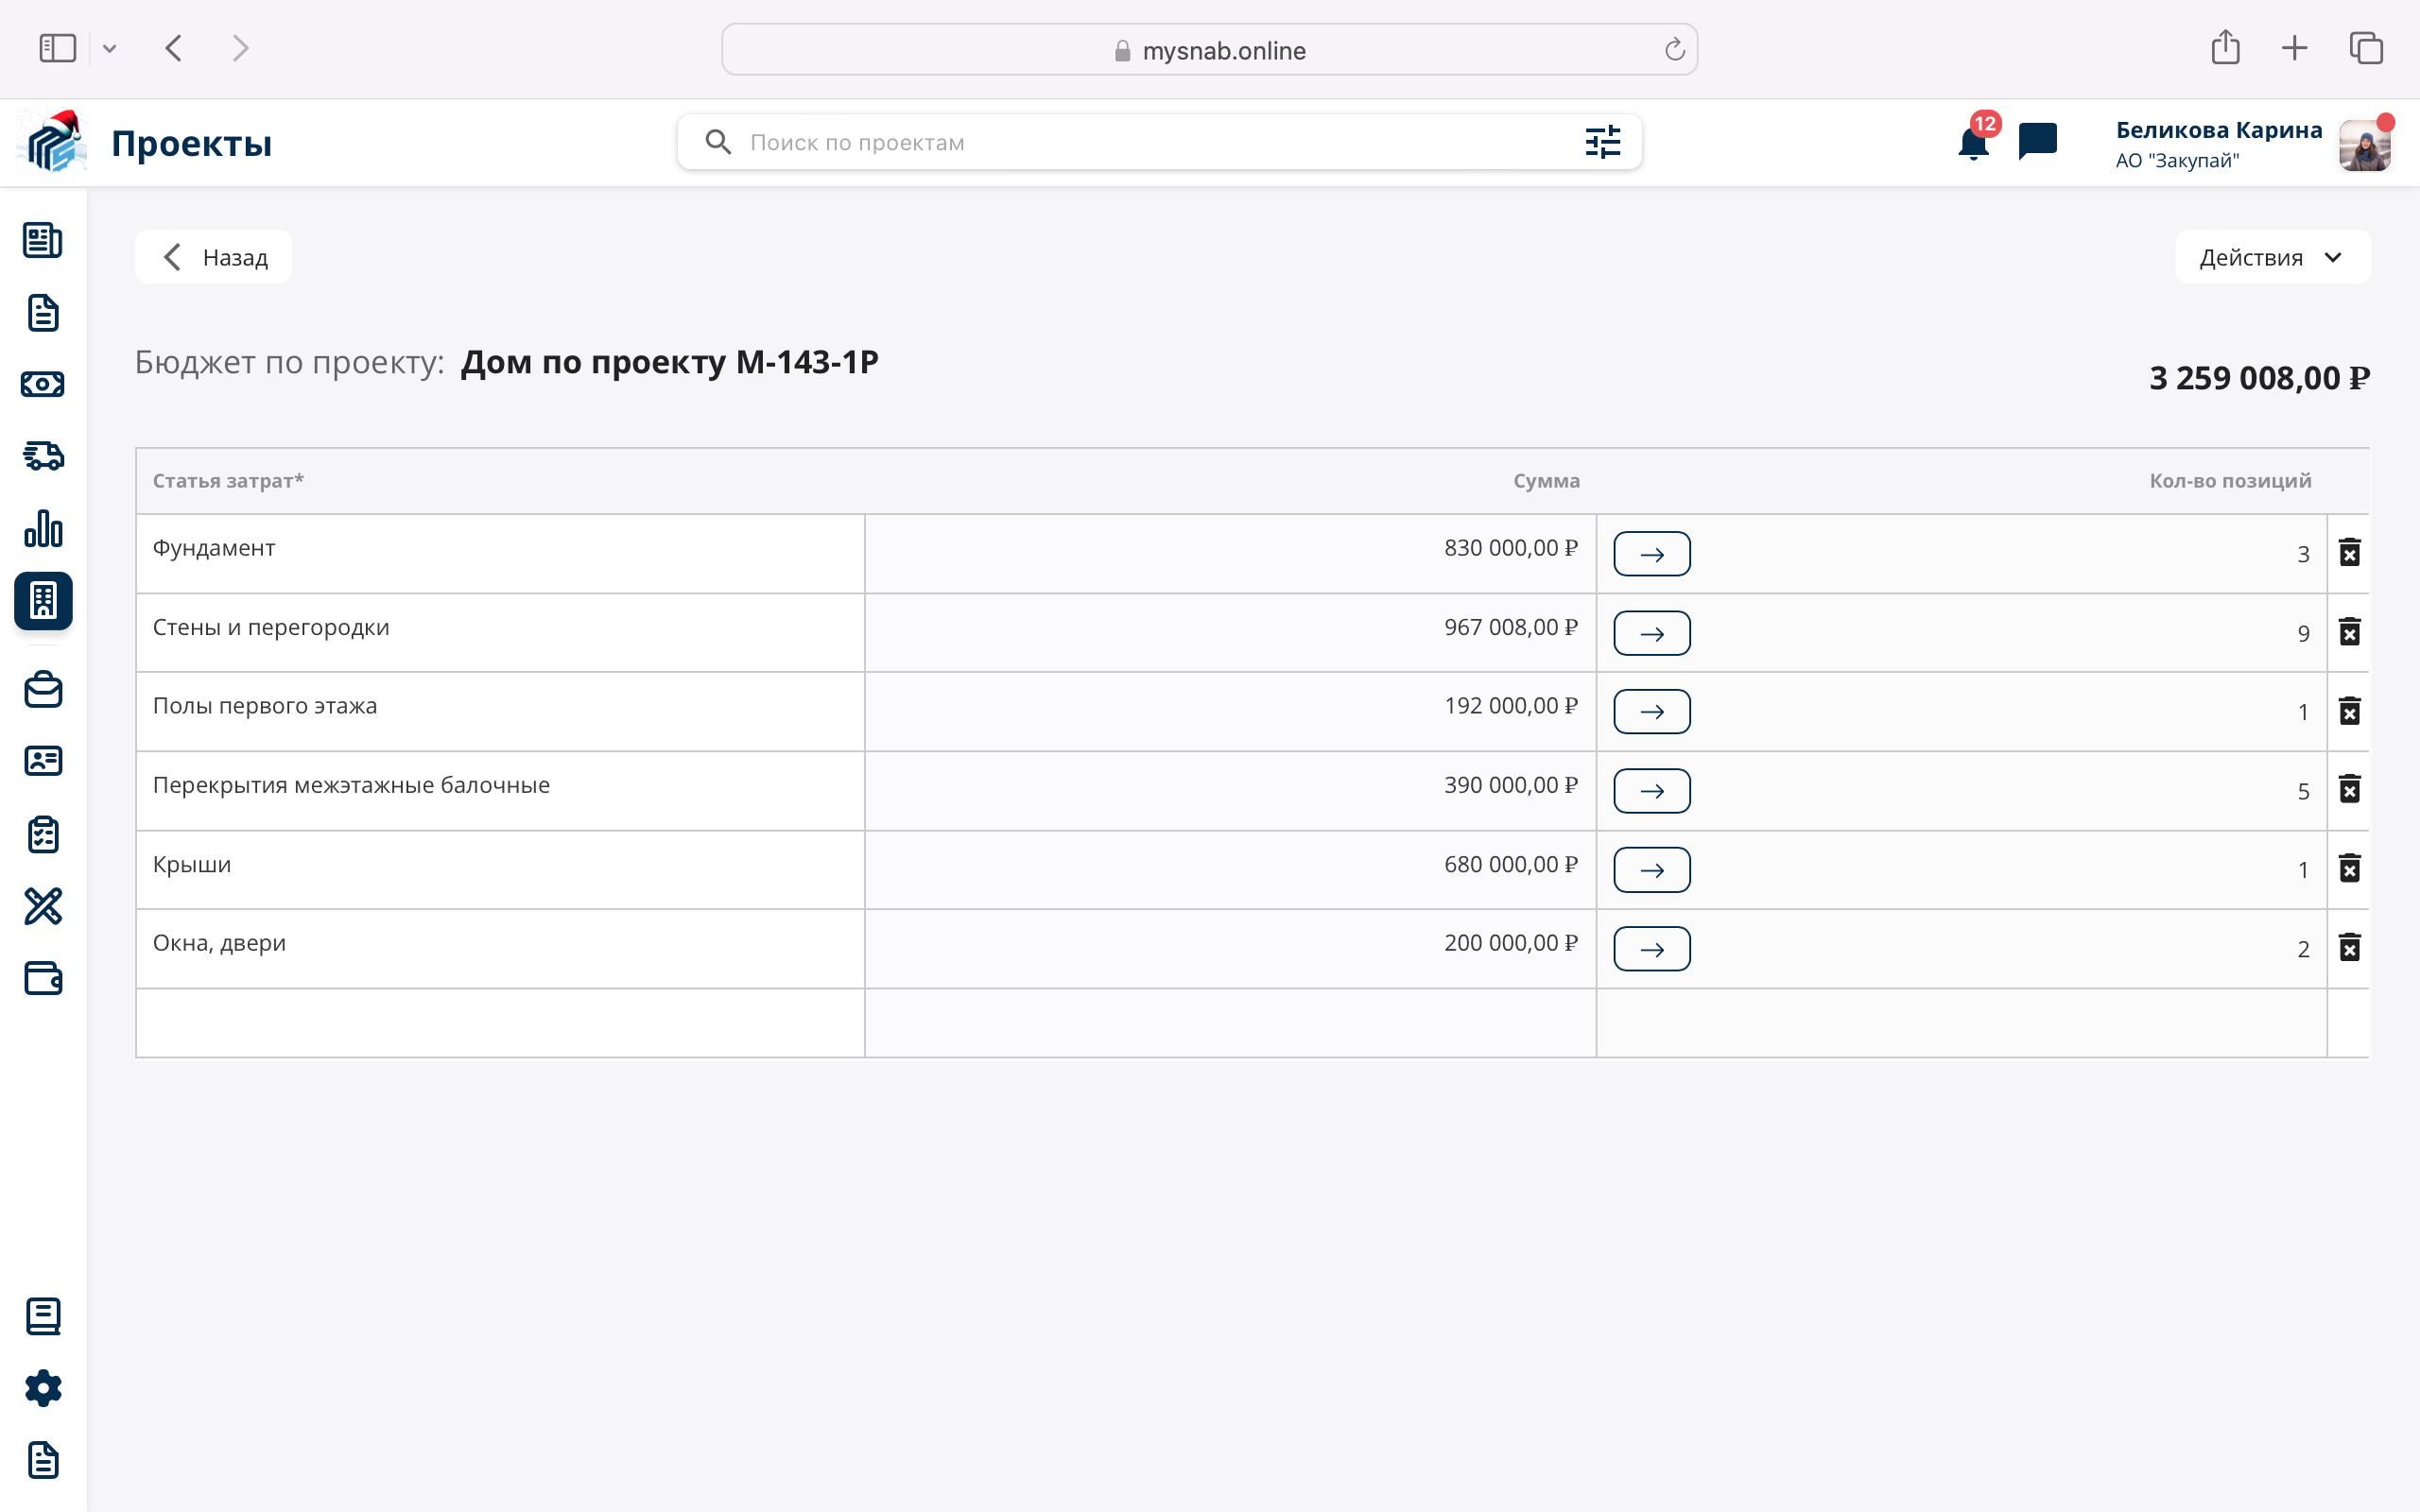
Task: Open the money payments sidebar icon
Action: pyautogui.click(x=43, y=384)
